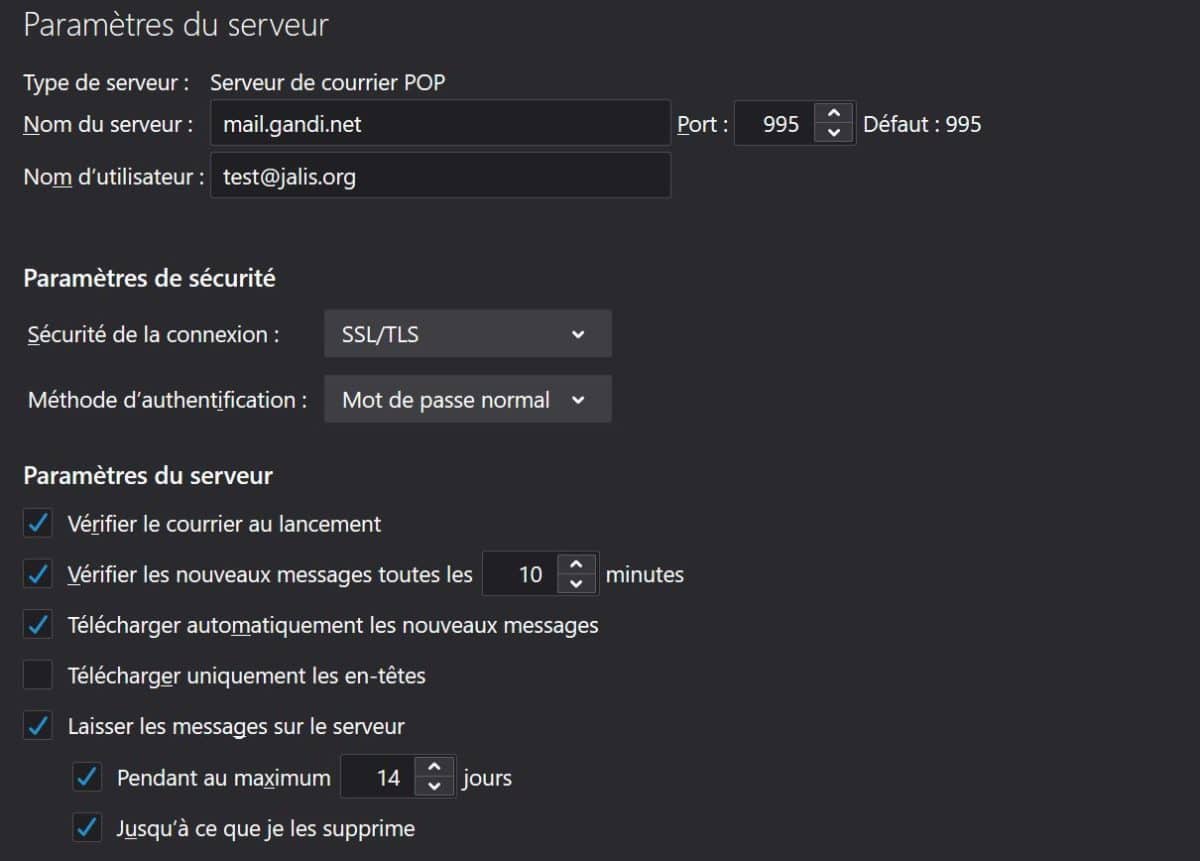The width and height of the screenshot is (1200, 861).
Task: Uncheck Vérifier le courrier au lancement
Action: click(x=38, y=523)
